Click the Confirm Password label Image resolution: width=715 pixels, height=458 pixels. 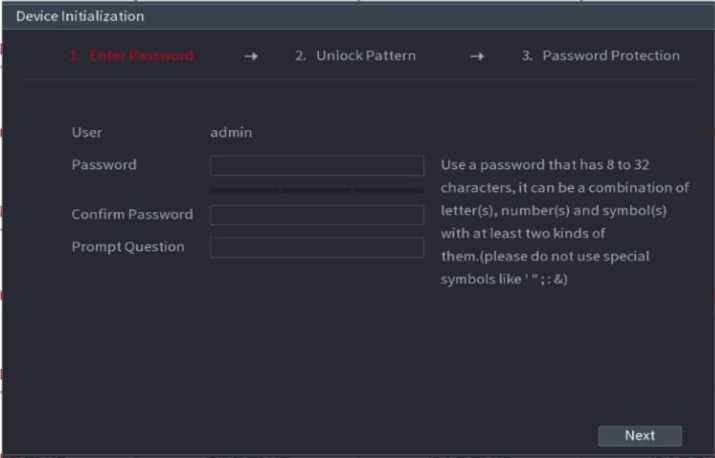pyautogui.click(x=132, y=214)
